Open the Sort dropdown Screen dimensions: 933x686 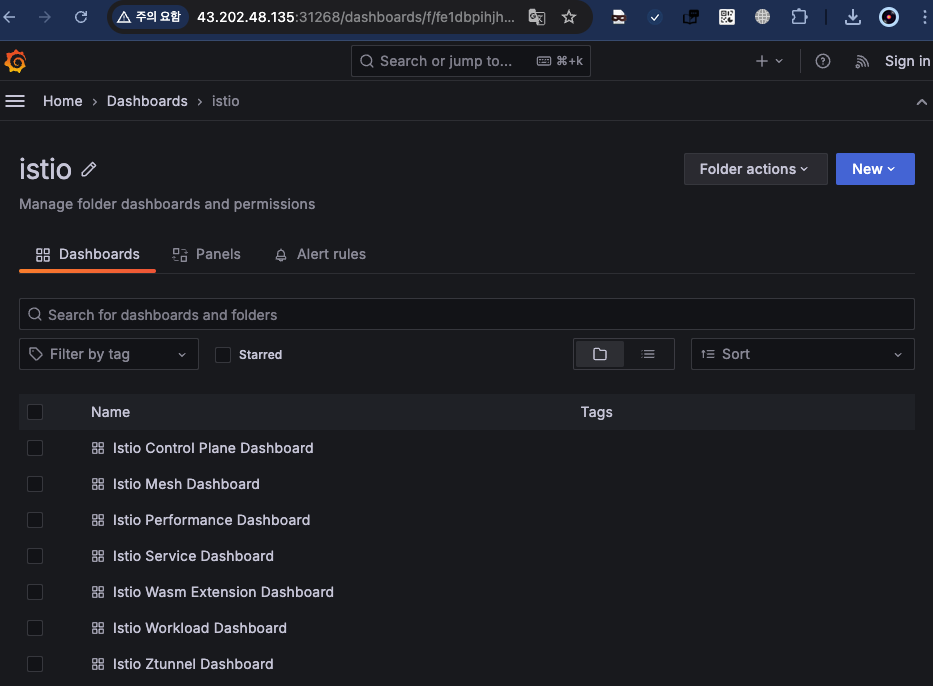[x=802, y=354]
